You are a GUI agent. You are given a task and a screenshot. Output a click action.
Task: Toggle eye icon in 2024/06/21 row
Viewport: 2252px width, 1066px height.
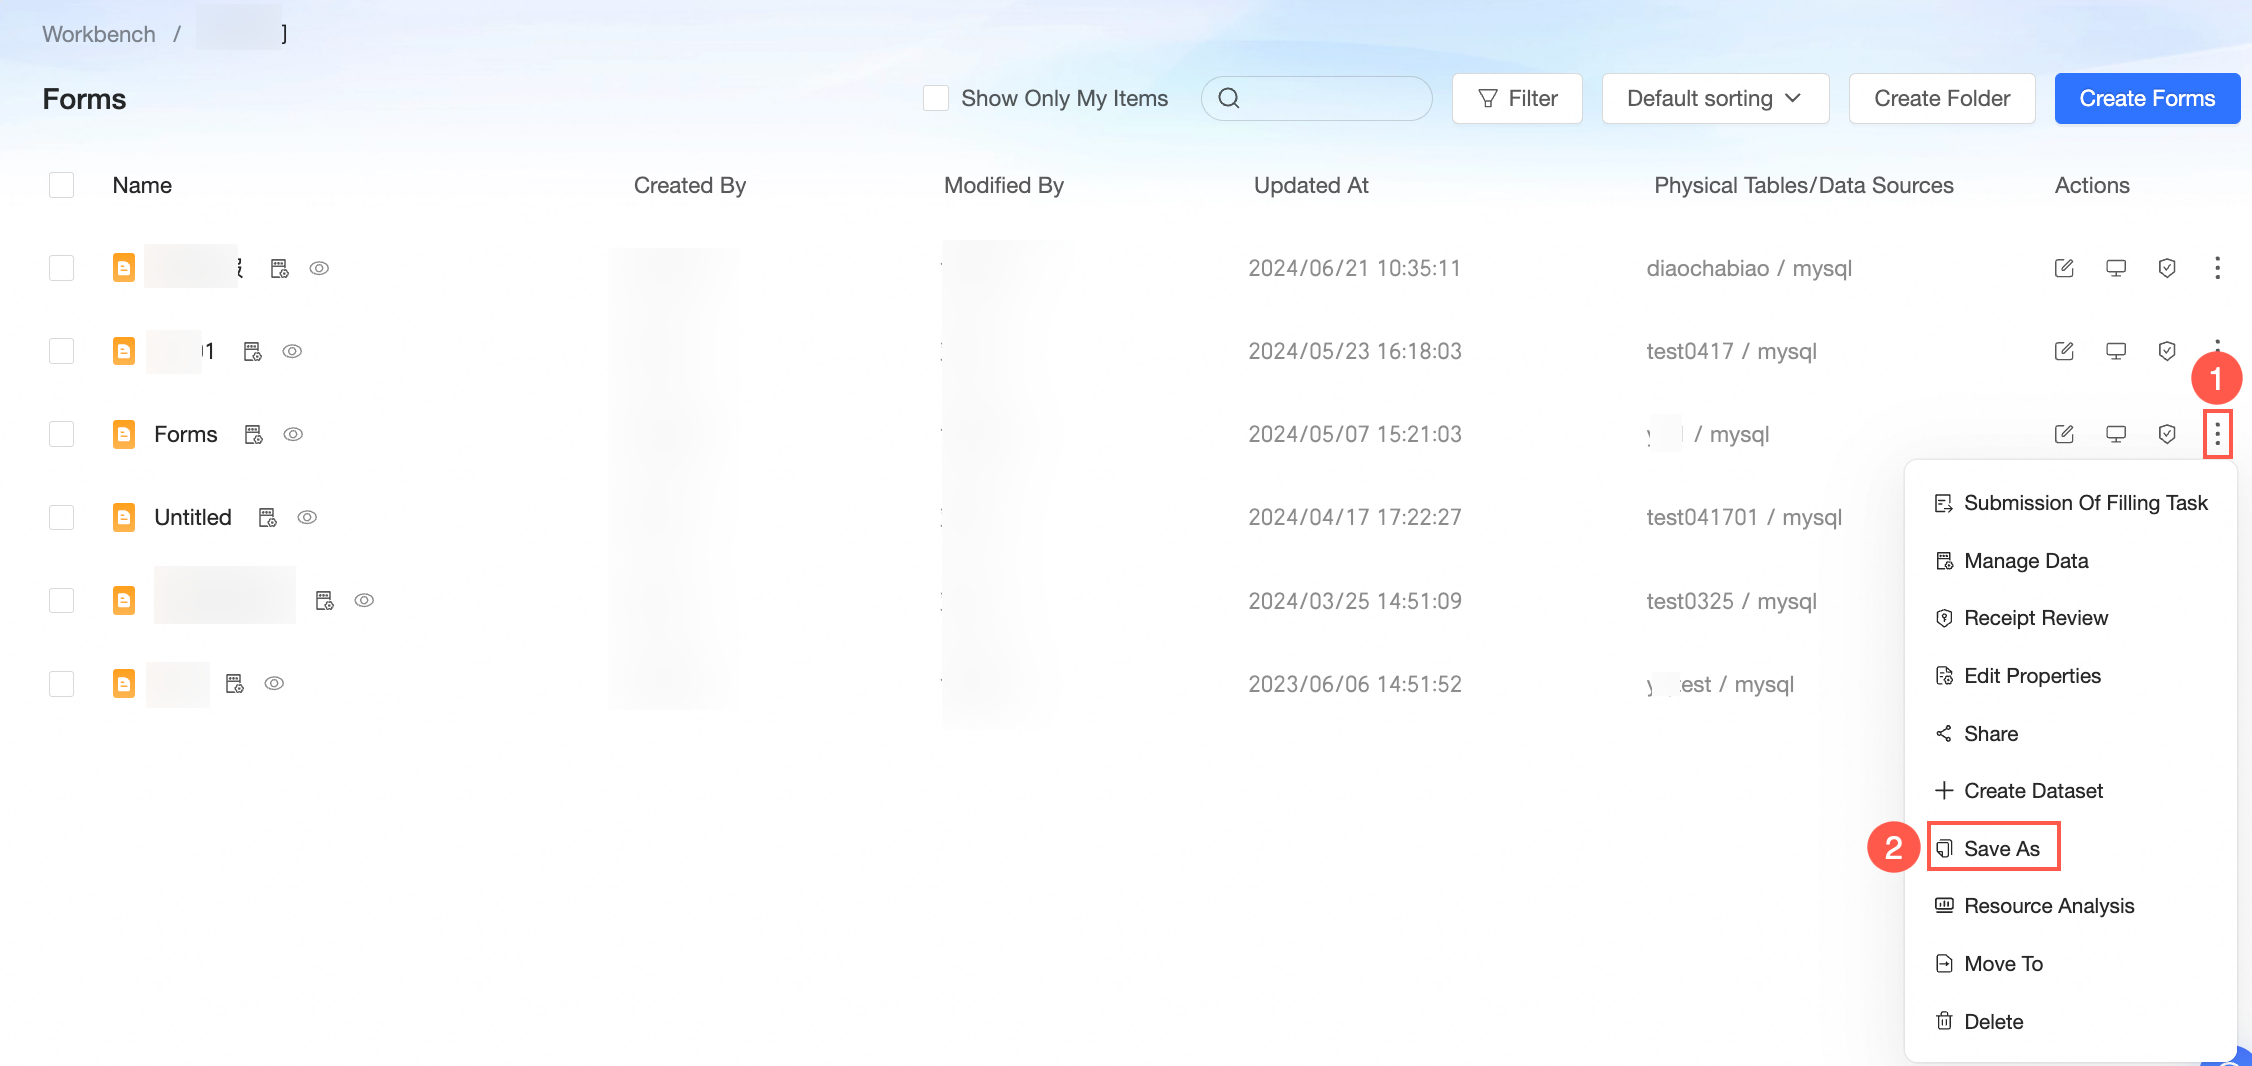pyautogui.click(x=319, y=268)
